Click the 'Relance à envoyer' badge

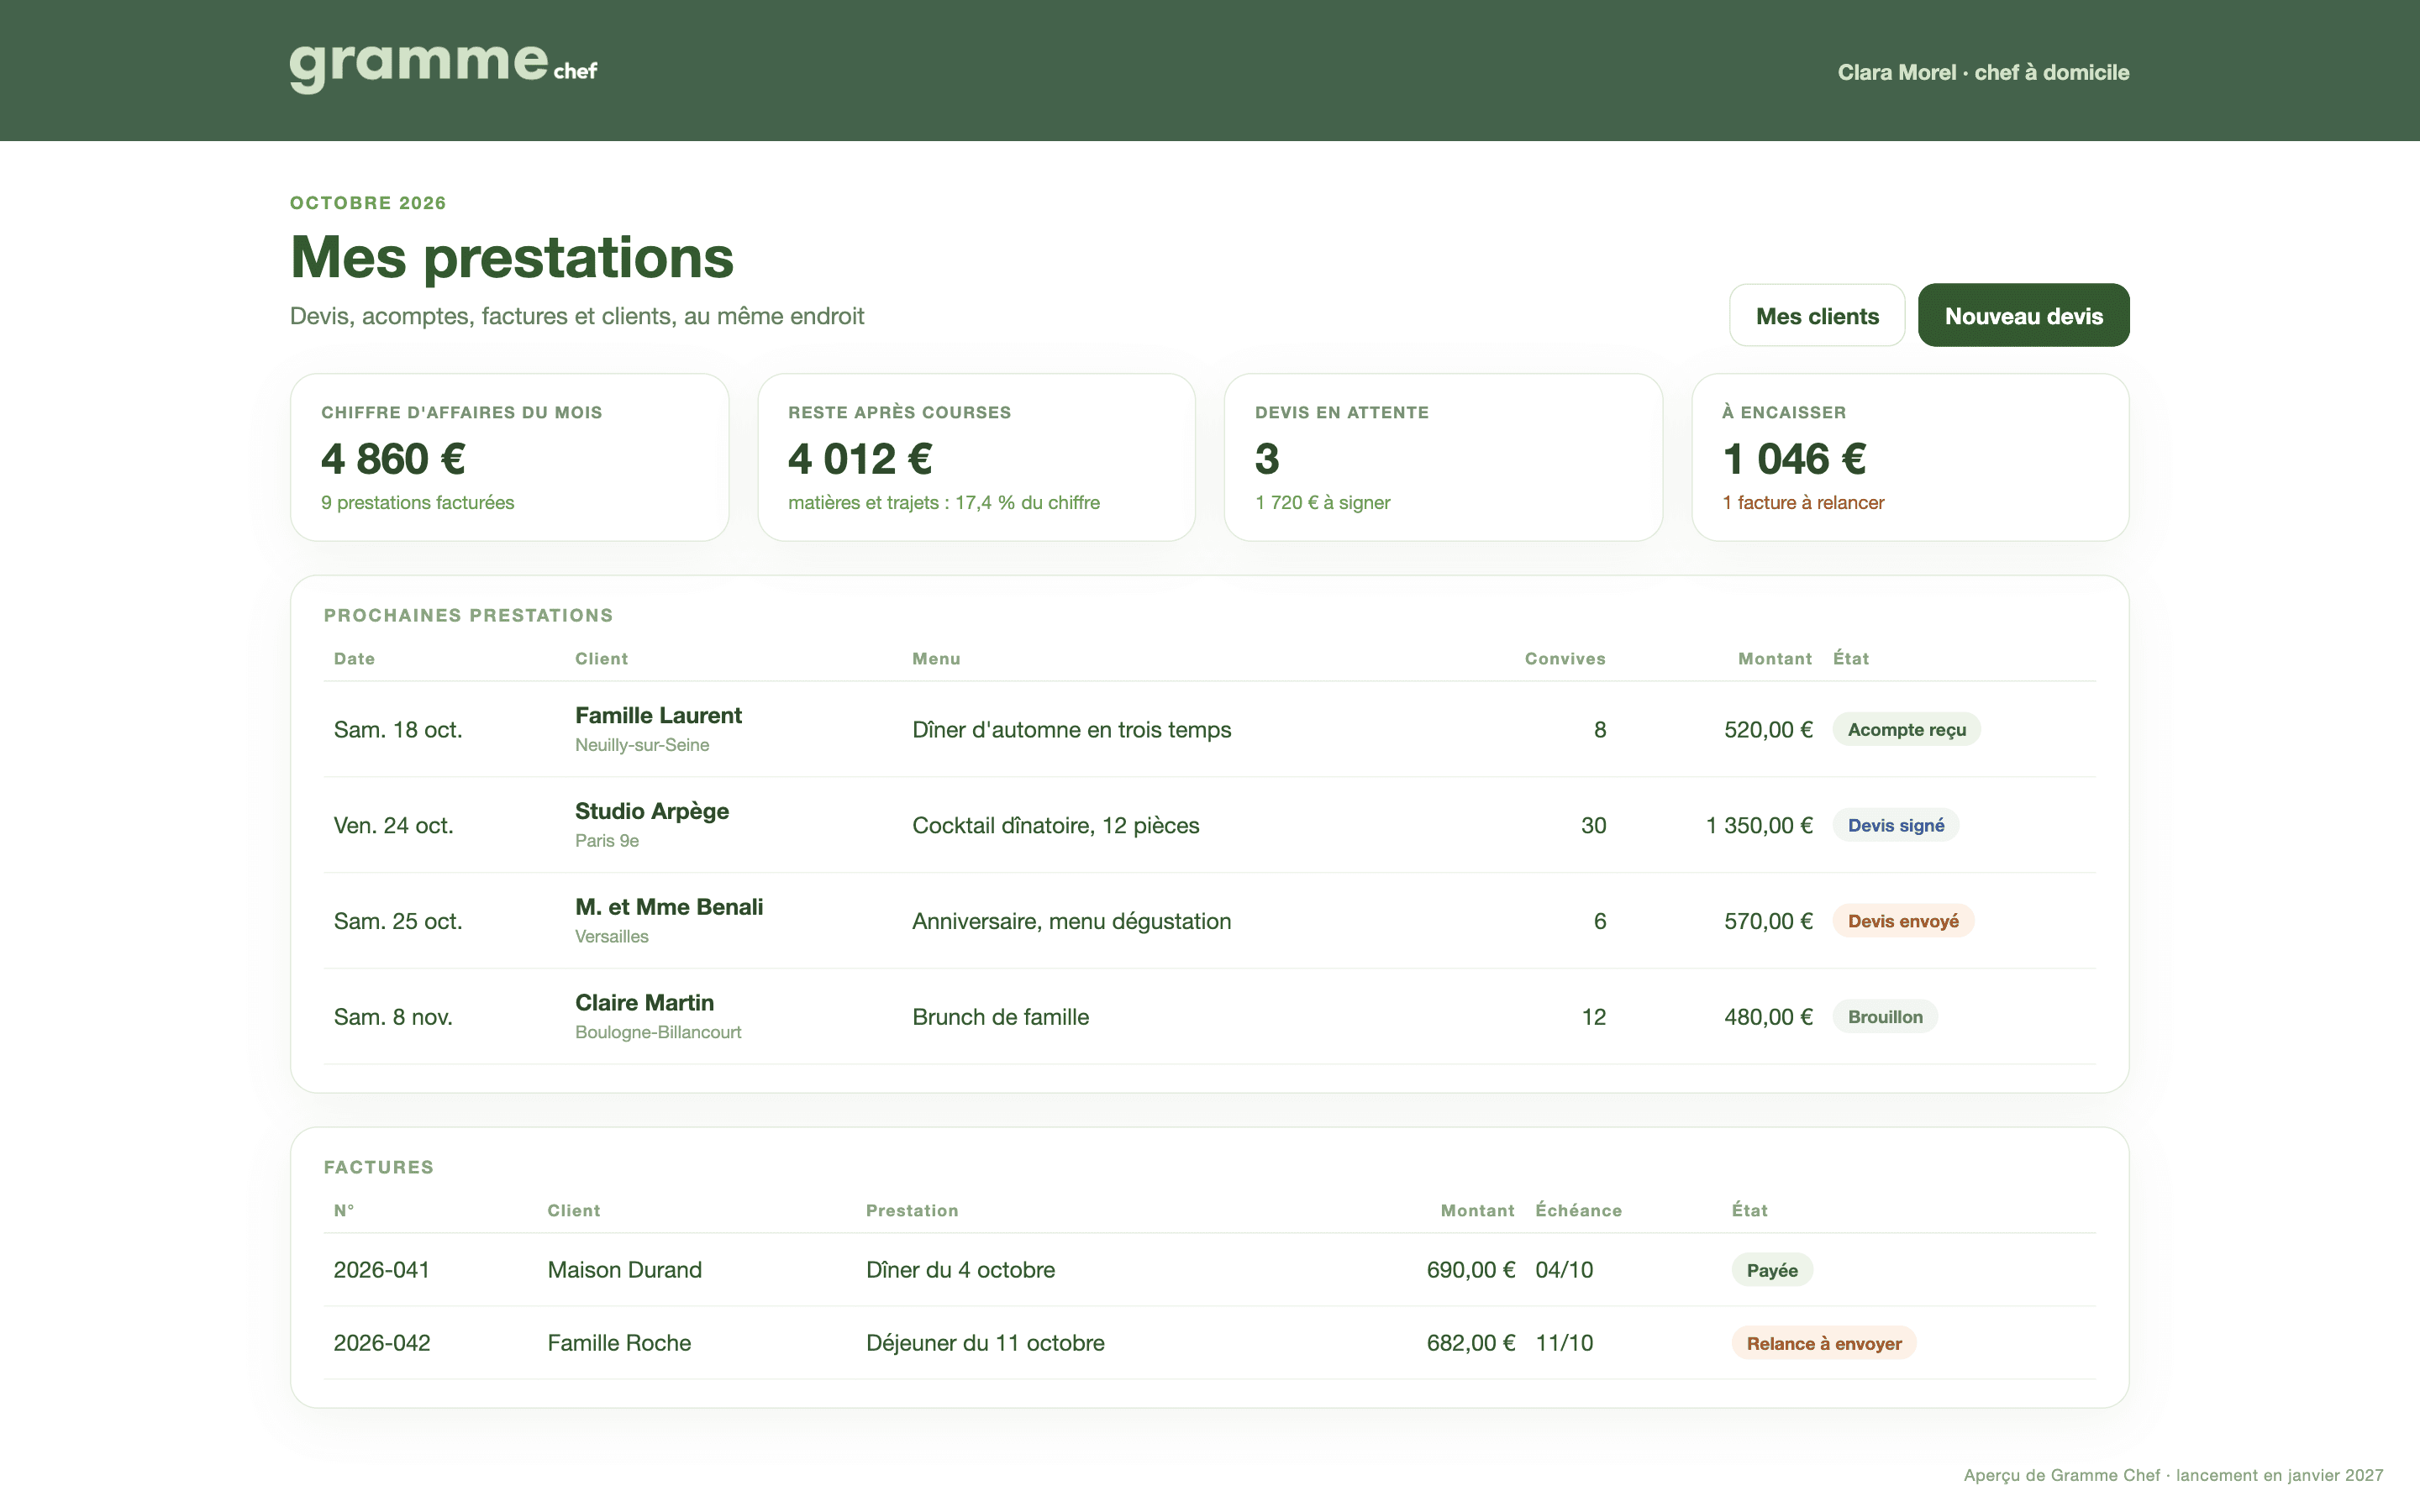point(1823,1344)
